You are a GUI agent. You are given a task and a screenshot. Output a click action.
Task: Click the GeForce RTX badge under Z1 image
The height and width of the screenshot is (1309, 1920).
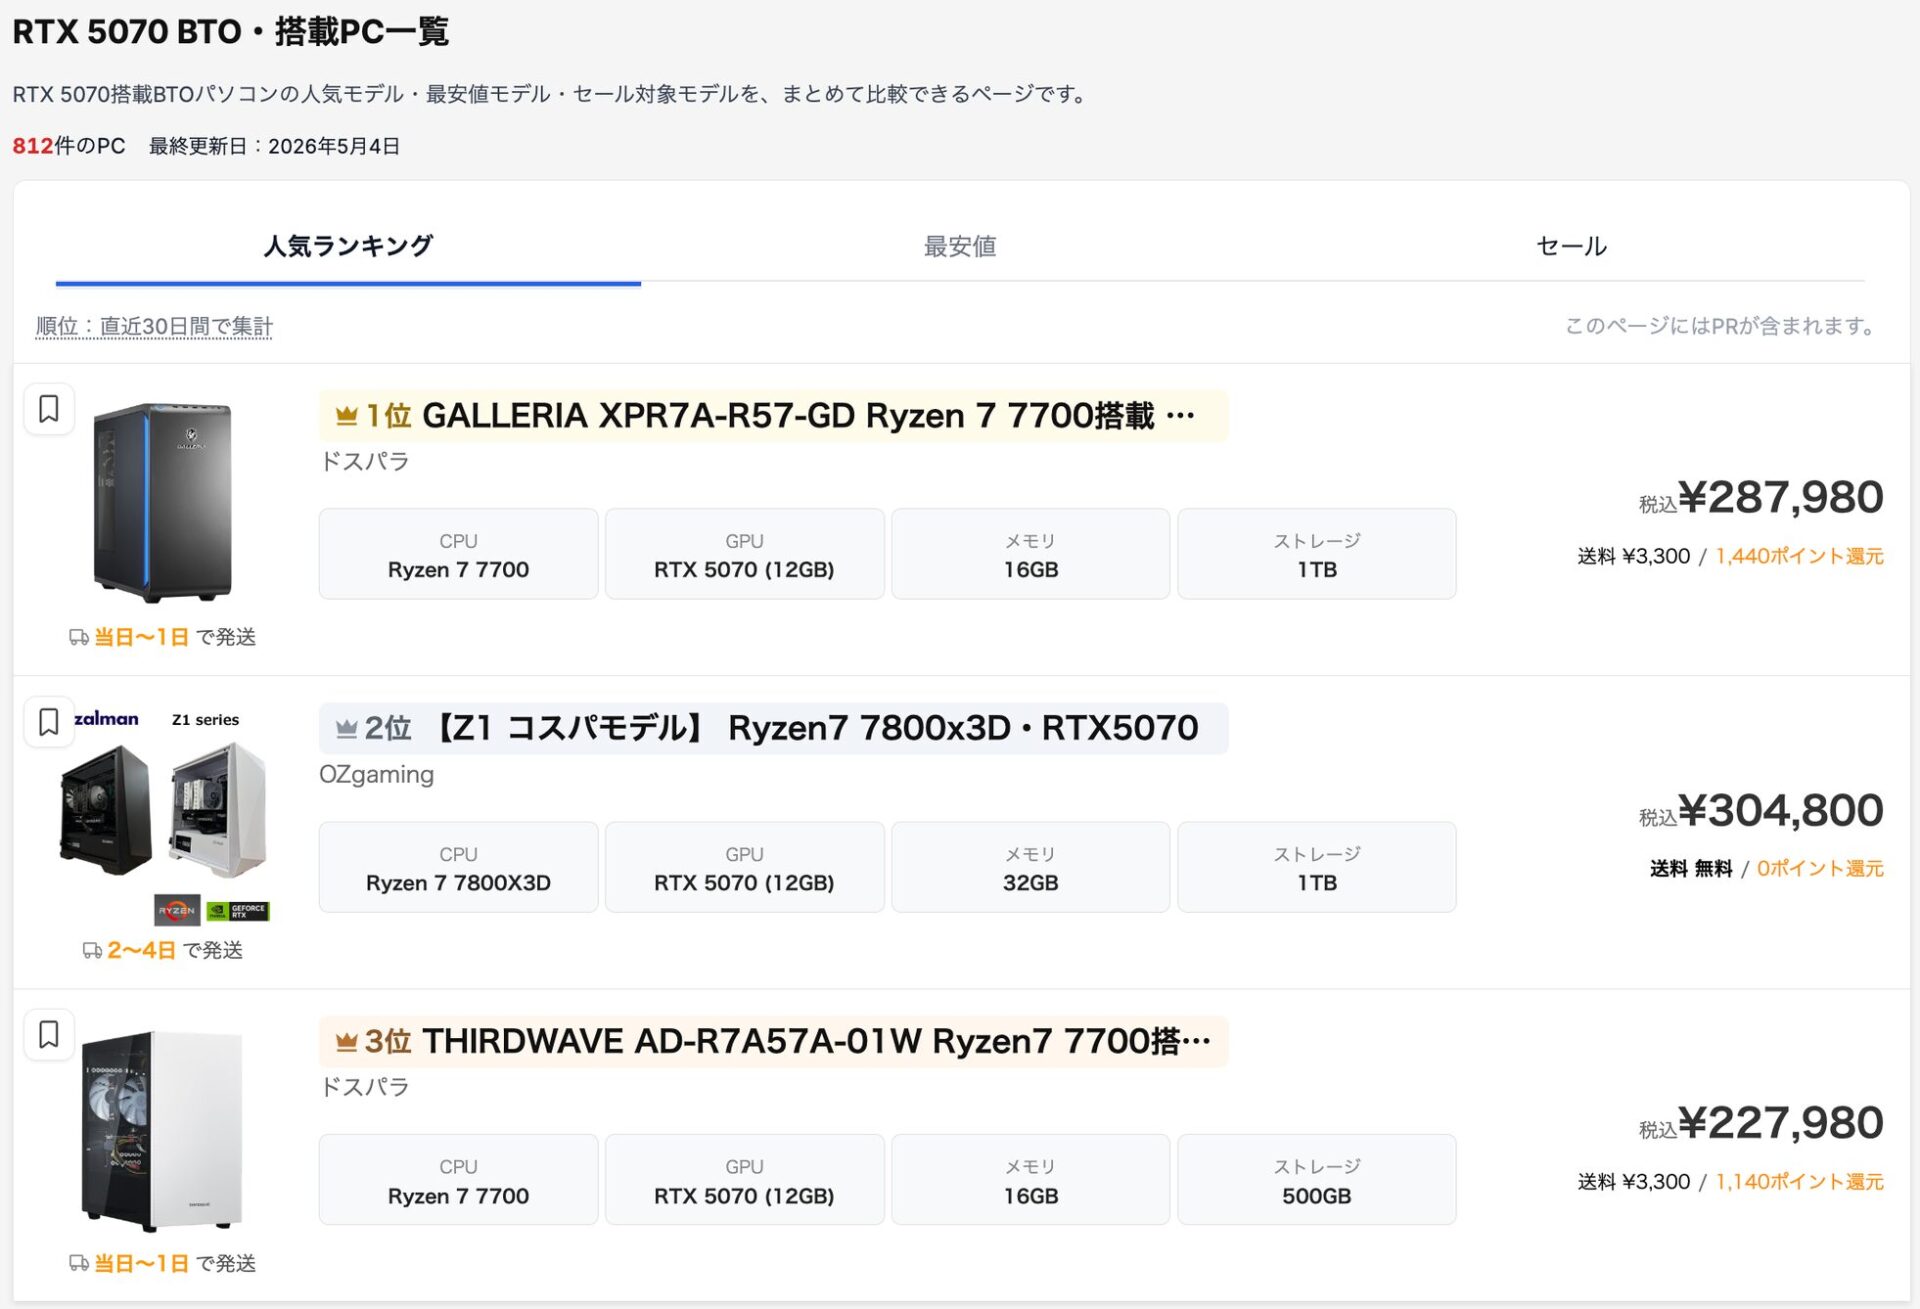tap(237, 911)
